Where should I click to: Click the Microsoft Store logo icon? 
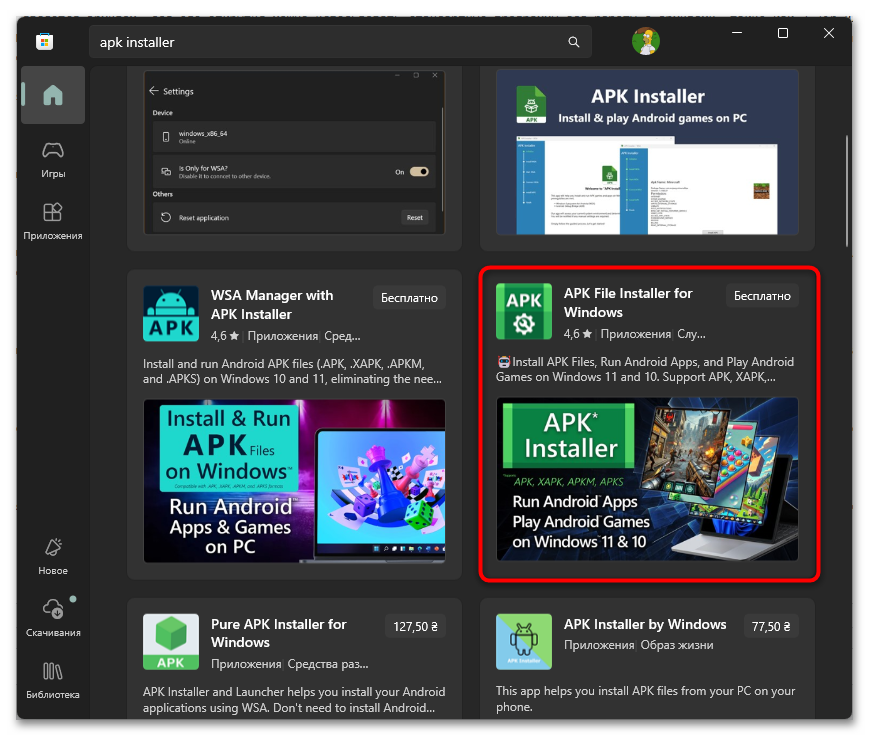pyautogui.click(x=44, y=42)
